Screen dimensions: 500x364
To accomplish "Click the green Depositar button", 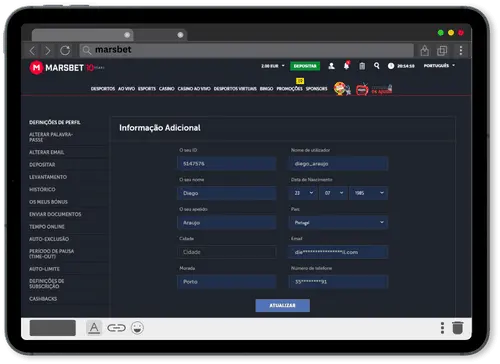I will [x=305, y=66].
